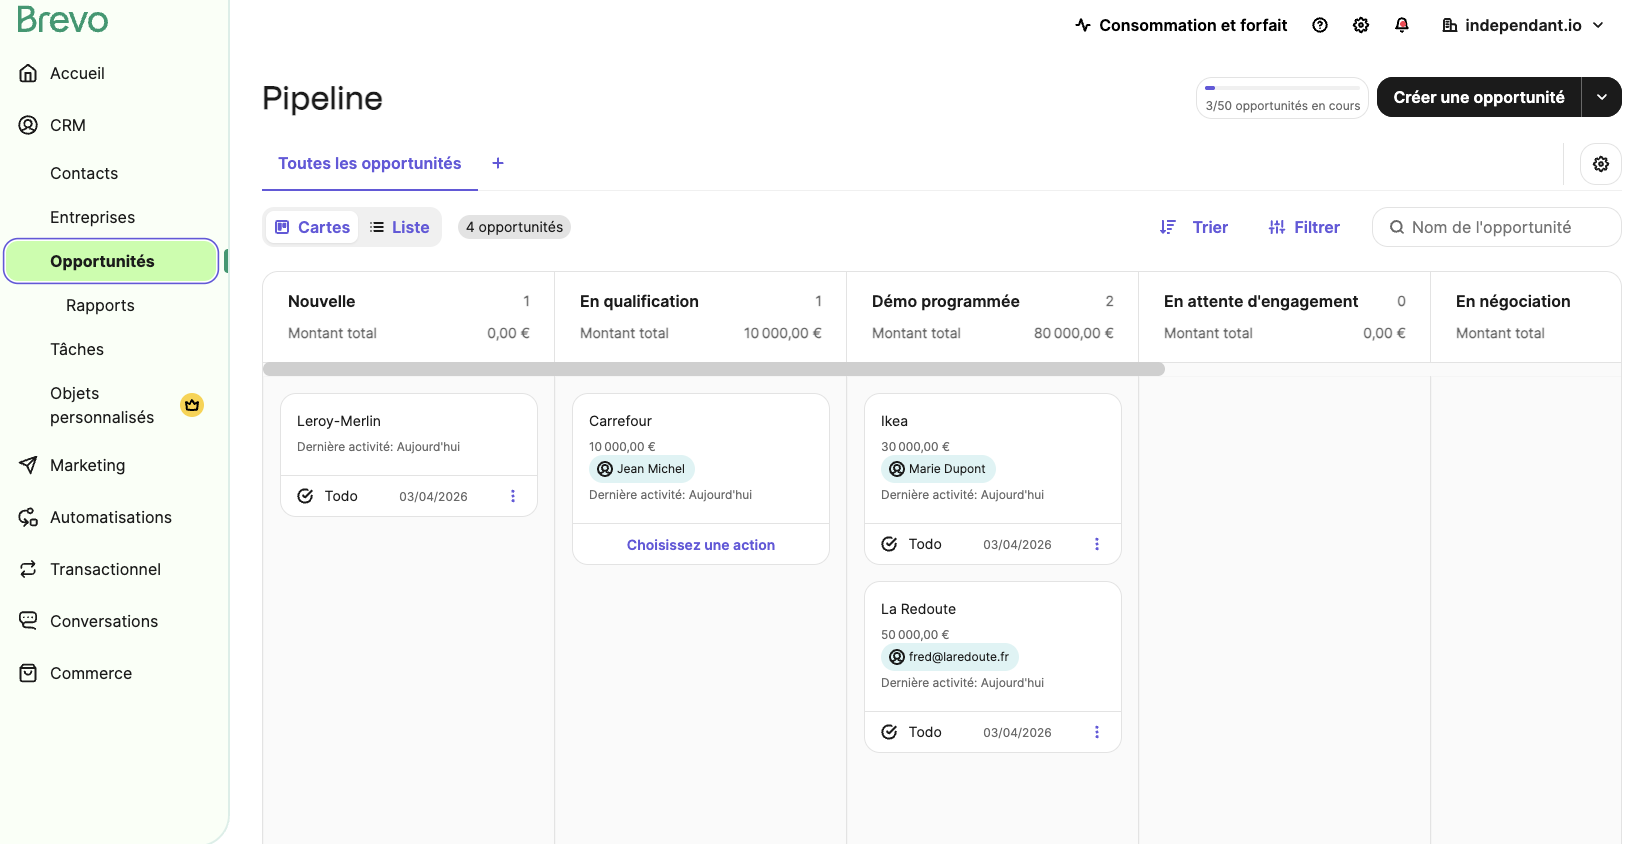Open La Redoute card options menu
The image size is (1652, 844).
point(1097,732)
